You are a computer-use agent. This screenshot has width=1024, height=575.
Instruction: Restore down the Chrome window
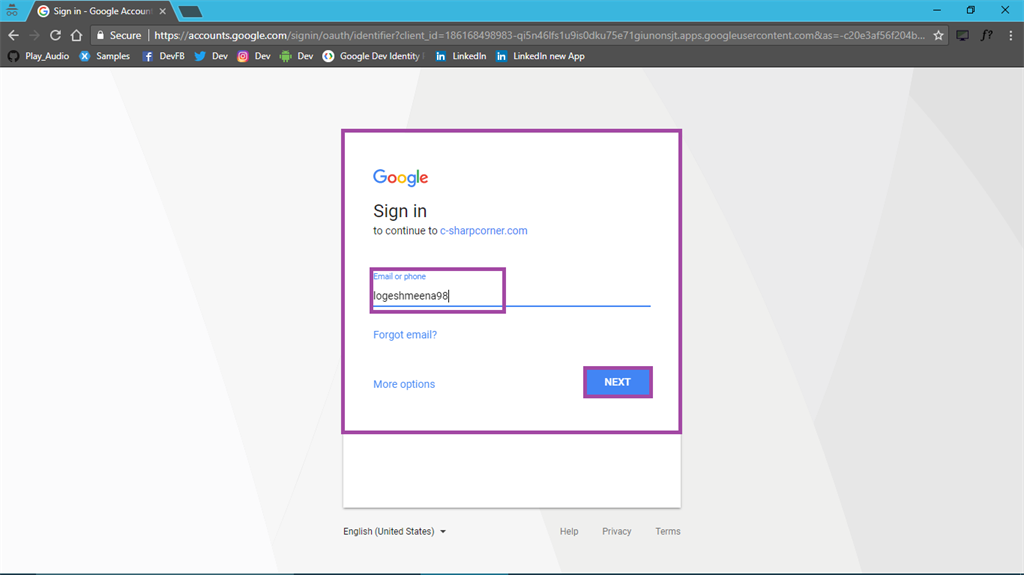pos(971,10)
